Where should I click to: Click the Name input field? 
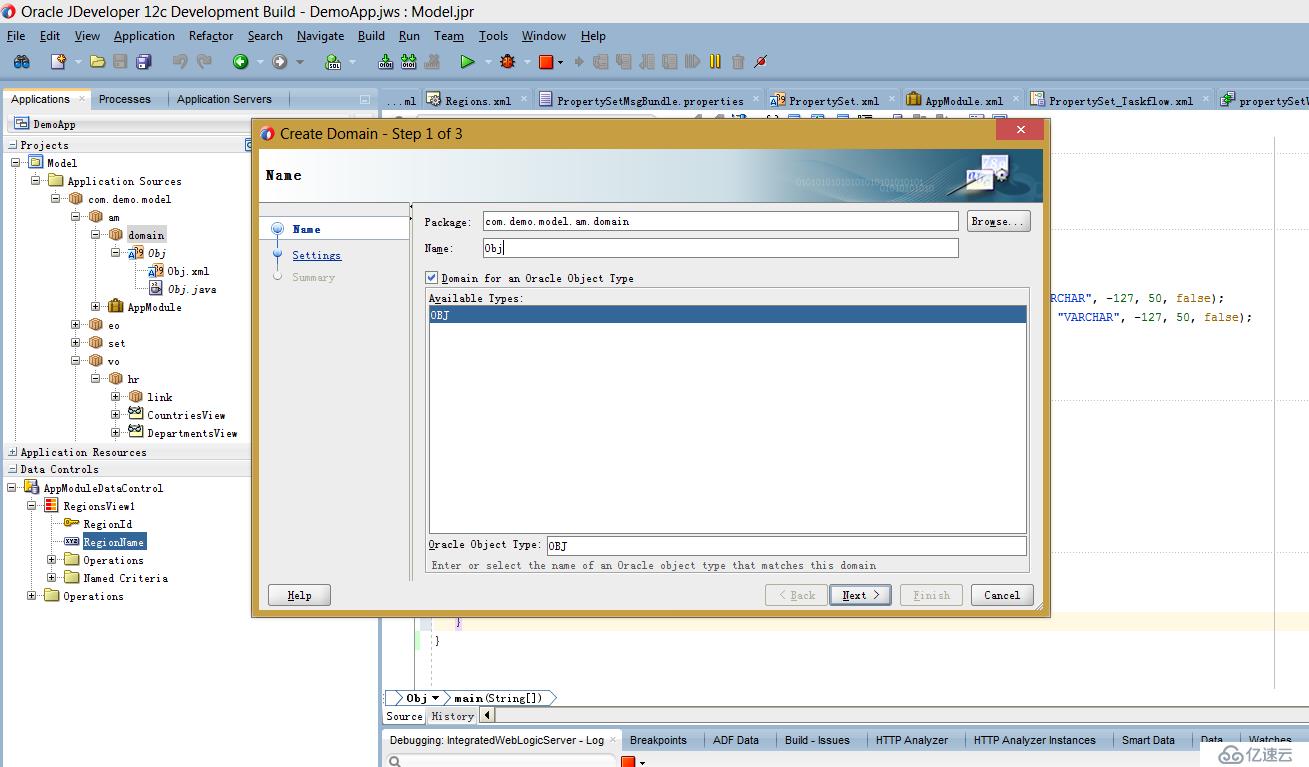point(720,248)
